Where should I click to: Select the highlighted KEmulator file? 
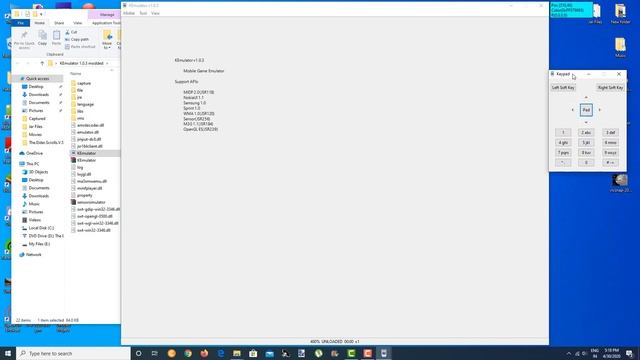(x=87, y=153)
